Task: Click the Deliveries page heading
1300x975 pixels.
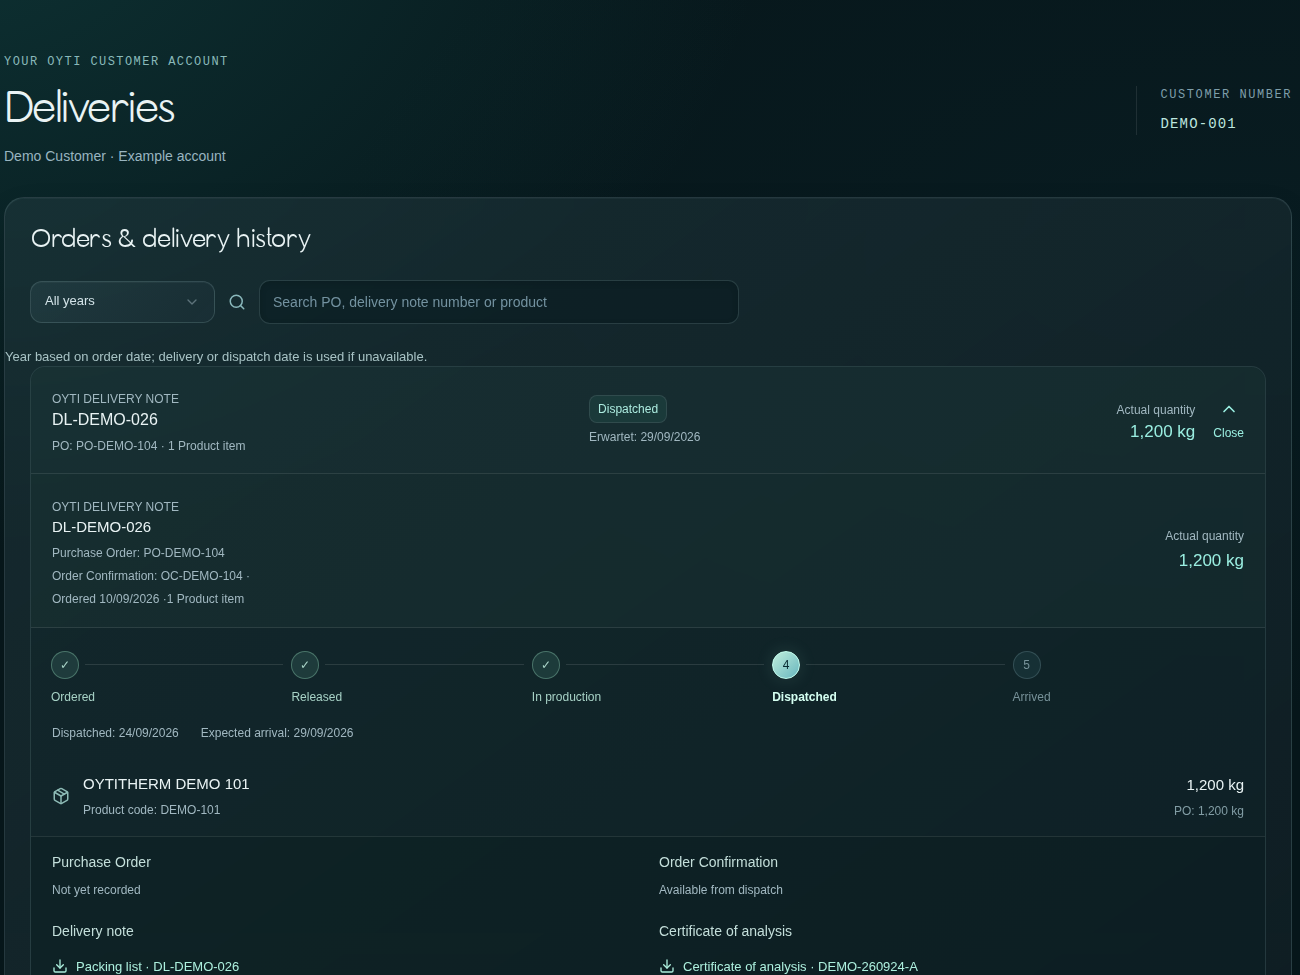Action: (90, 108)
